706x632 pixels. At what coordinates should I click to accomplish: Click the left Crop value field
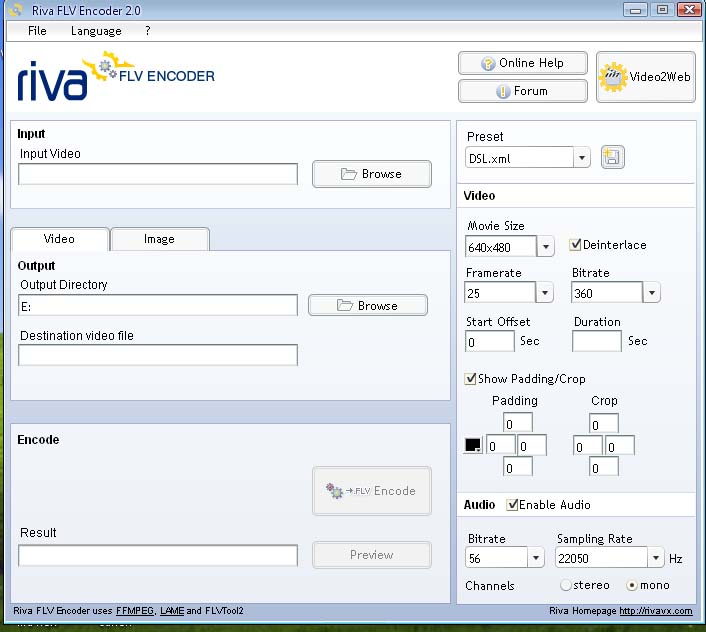pos(587,446)
